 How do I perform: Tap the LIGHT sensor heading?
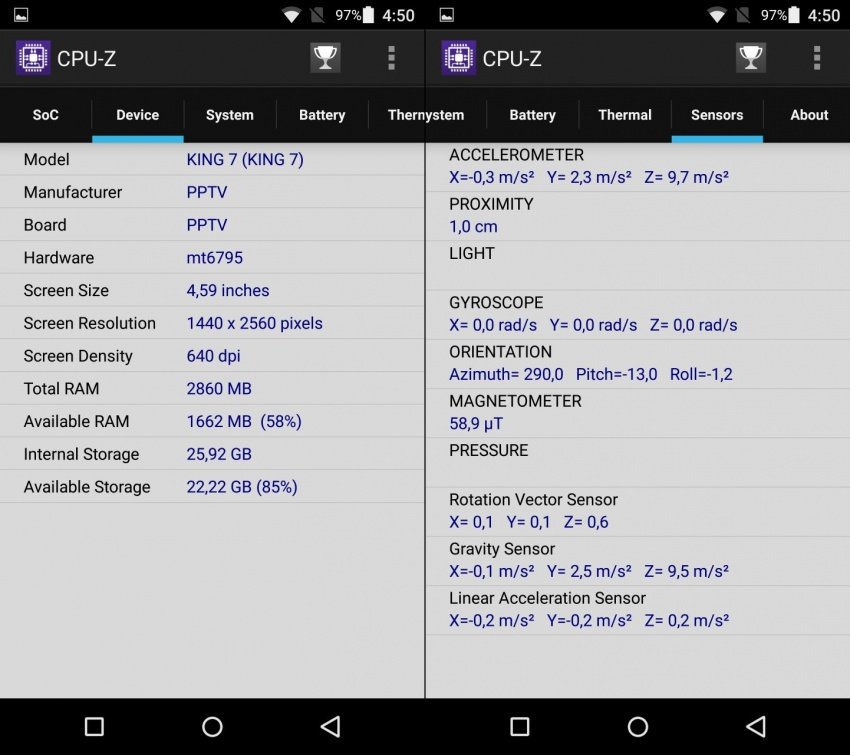(x=472, y=253)
